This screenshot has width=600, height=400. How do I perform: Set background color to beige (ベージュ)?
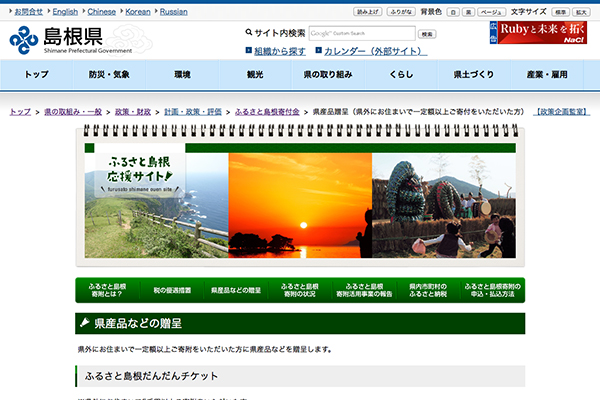[491, 12]
